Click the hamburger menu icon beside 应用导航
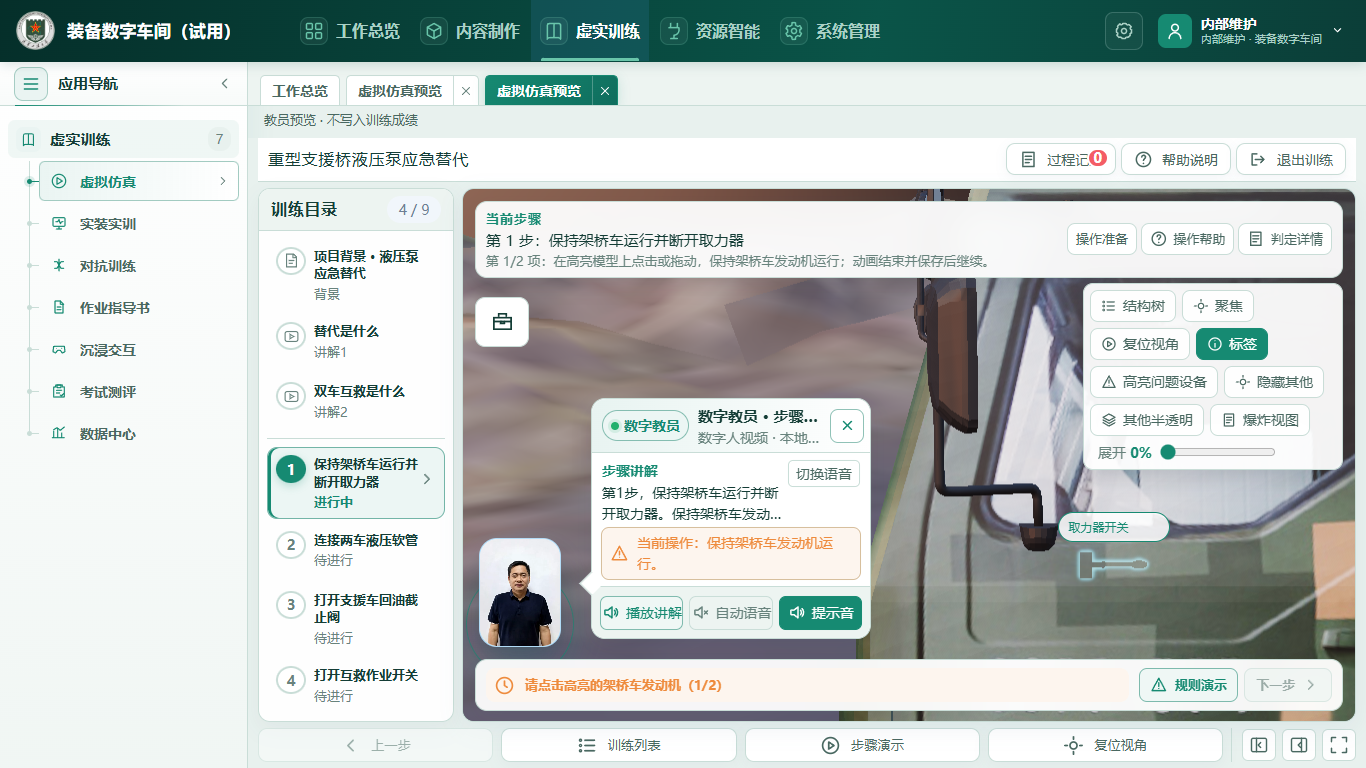The width and height of the screenshot is (1366, 768). (x=31, y=84)
